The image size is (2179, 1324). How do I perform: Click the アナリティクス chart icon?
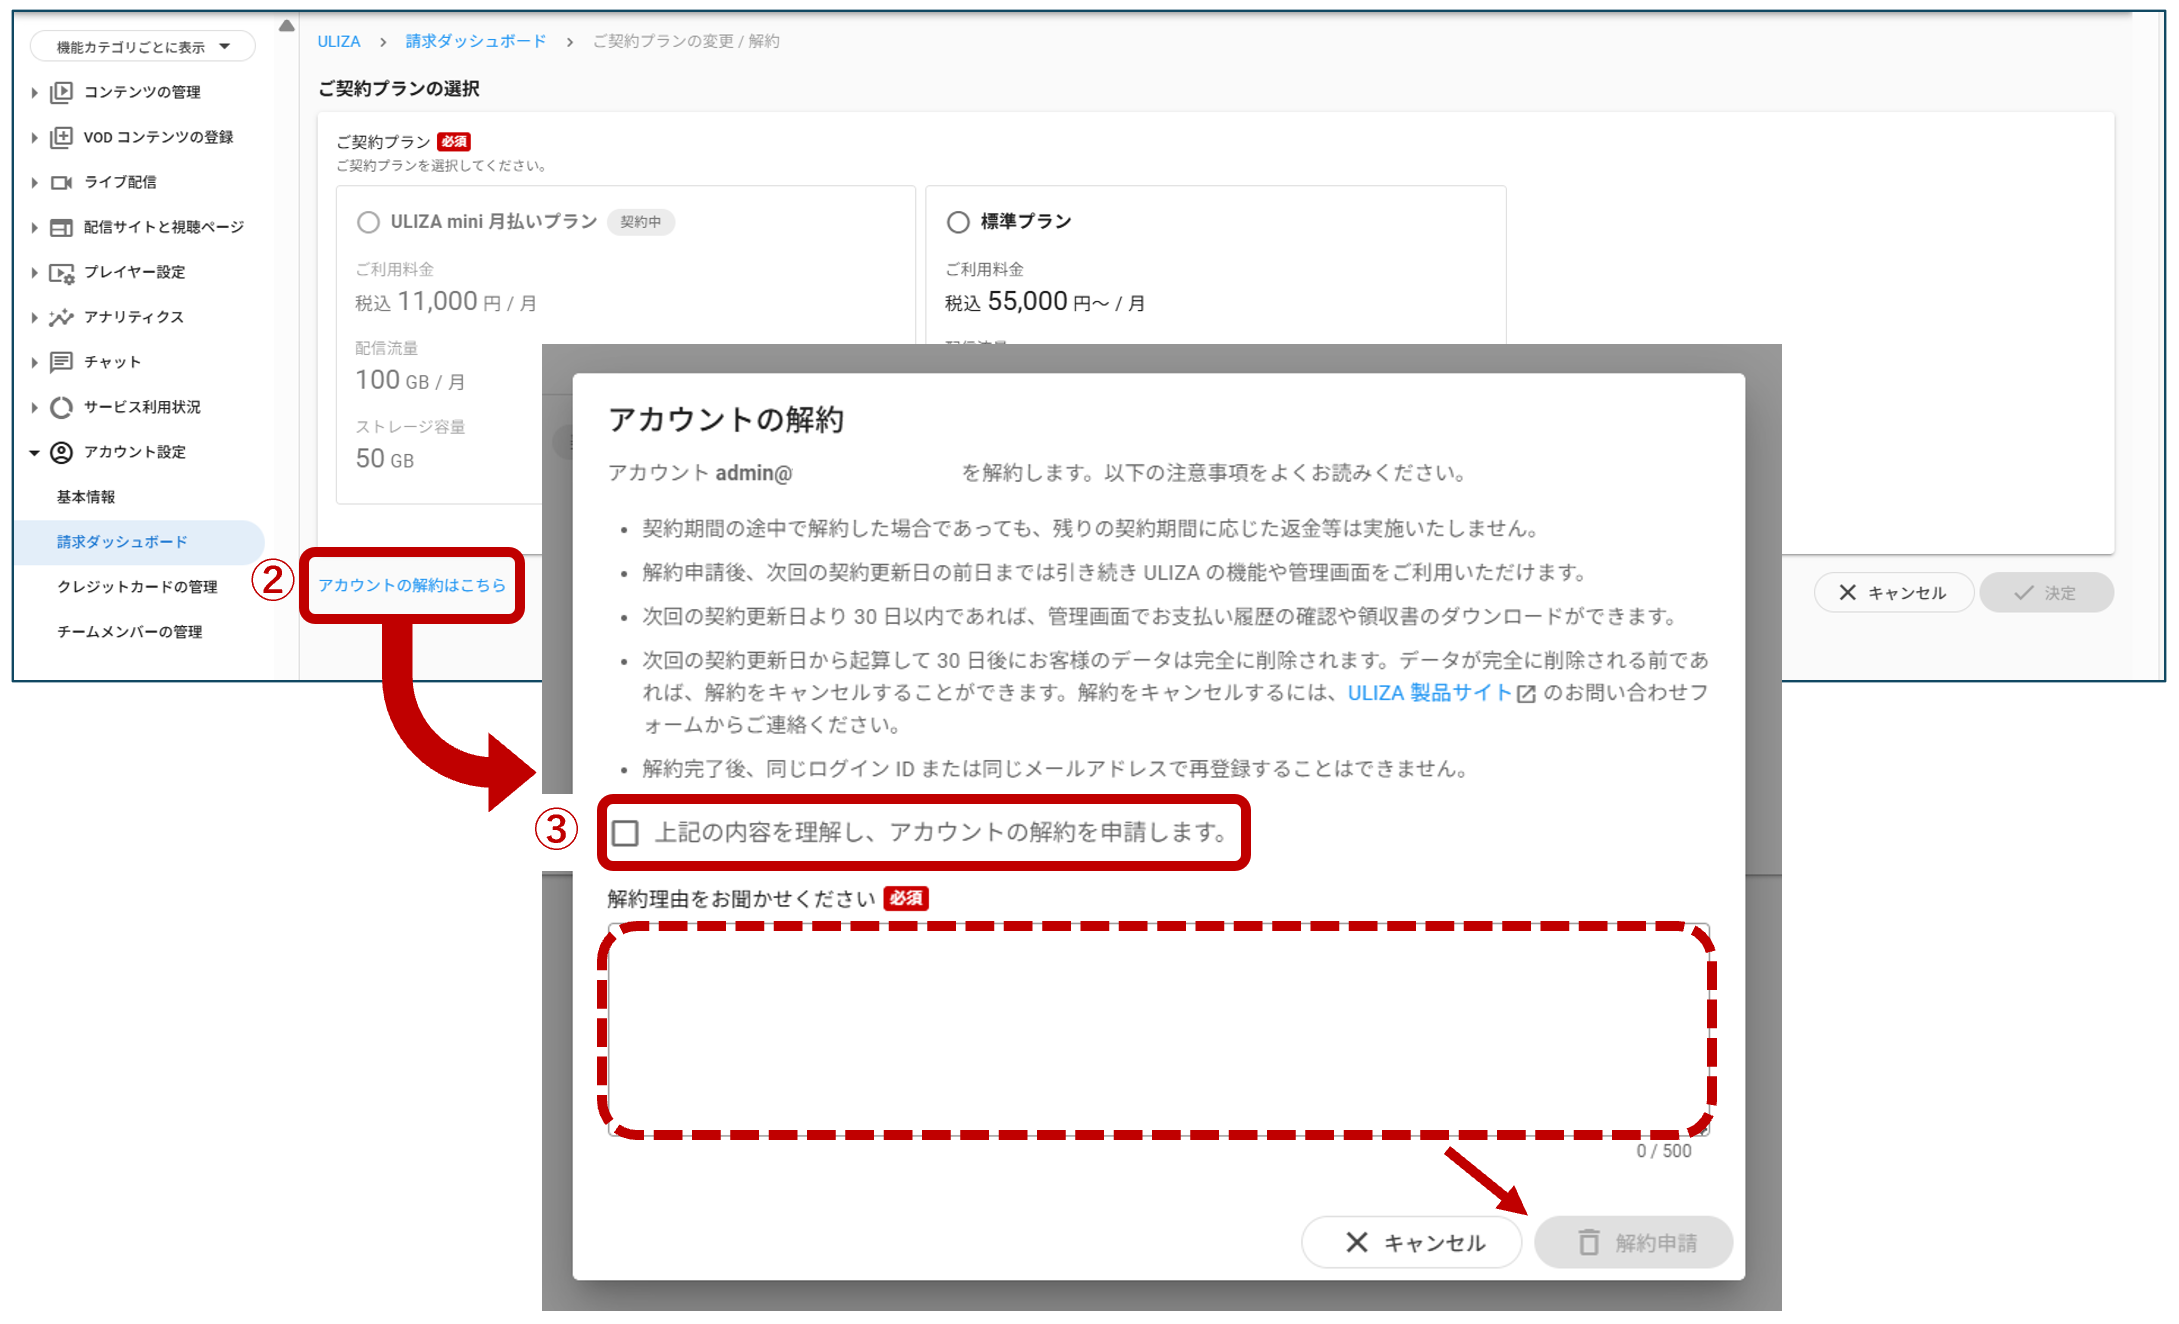61,317
